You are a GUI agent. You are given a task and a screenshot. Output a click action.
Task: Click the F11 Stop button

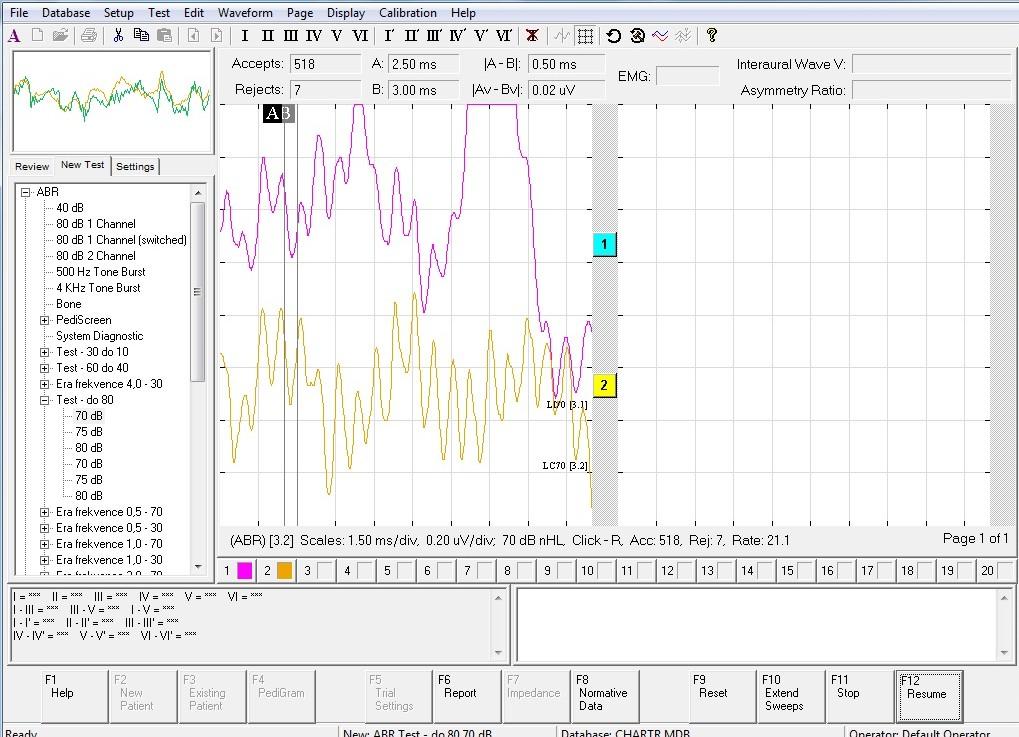tap(860, 696)
